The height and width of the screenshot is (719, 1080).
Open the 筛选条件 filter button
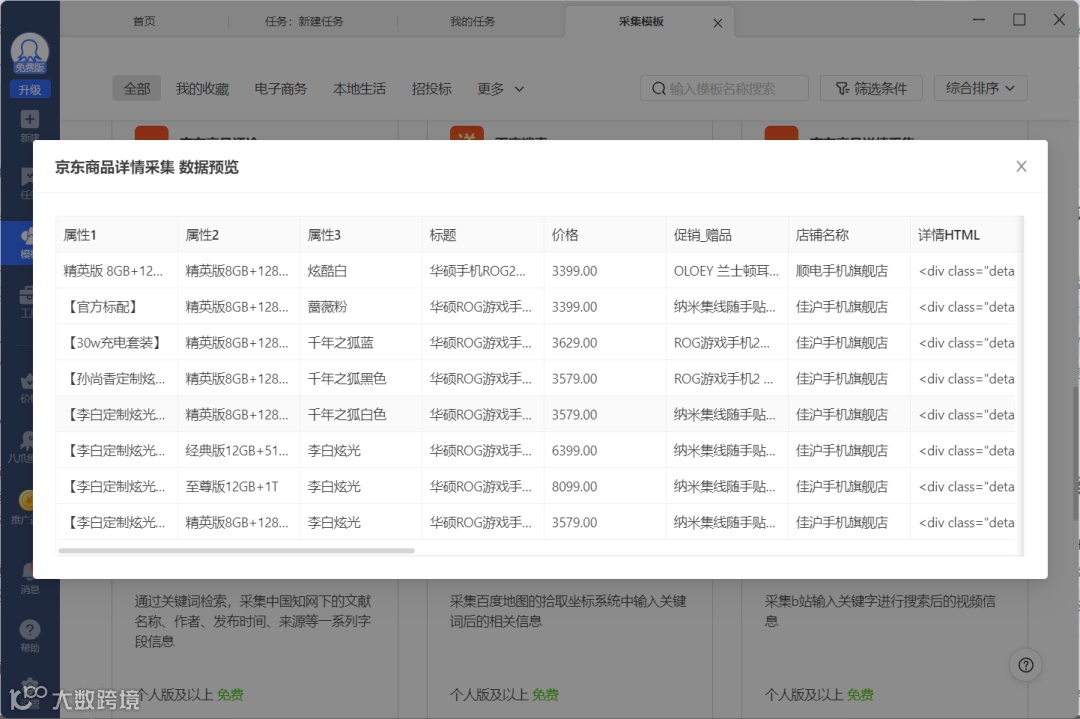(871, 88)
